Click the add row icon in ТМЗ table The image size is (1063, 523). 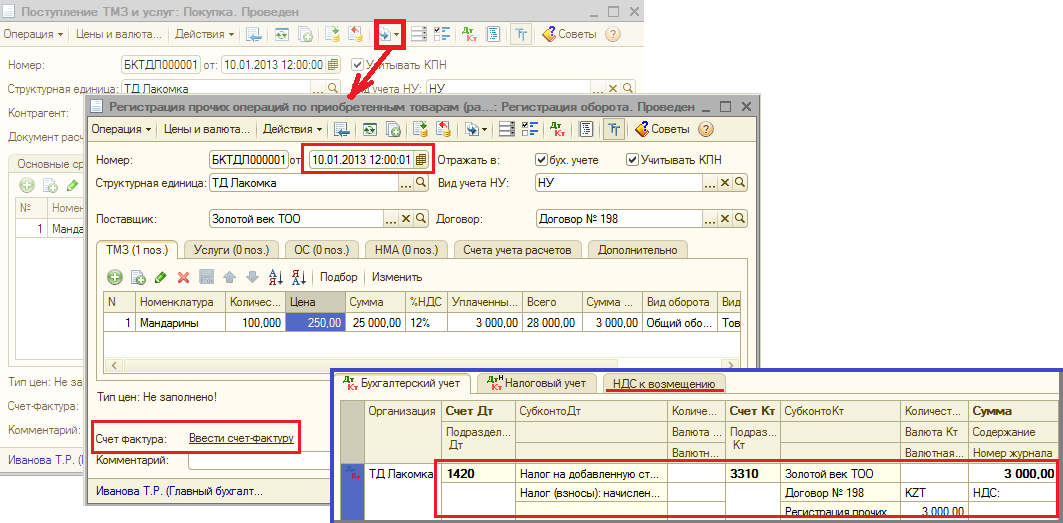(115, 277)
